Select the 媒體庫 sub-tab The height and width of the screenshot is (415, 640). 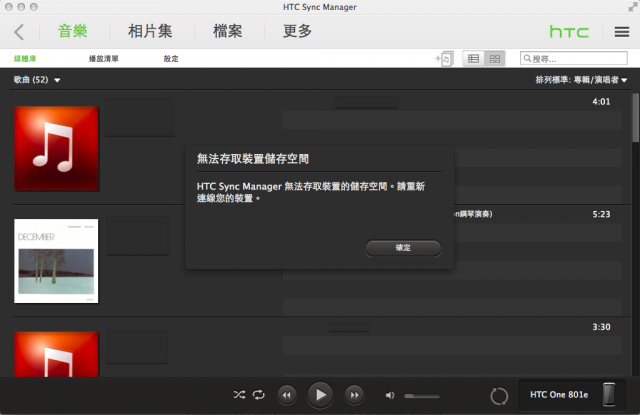pyautogui.click(x=25, y=59)
